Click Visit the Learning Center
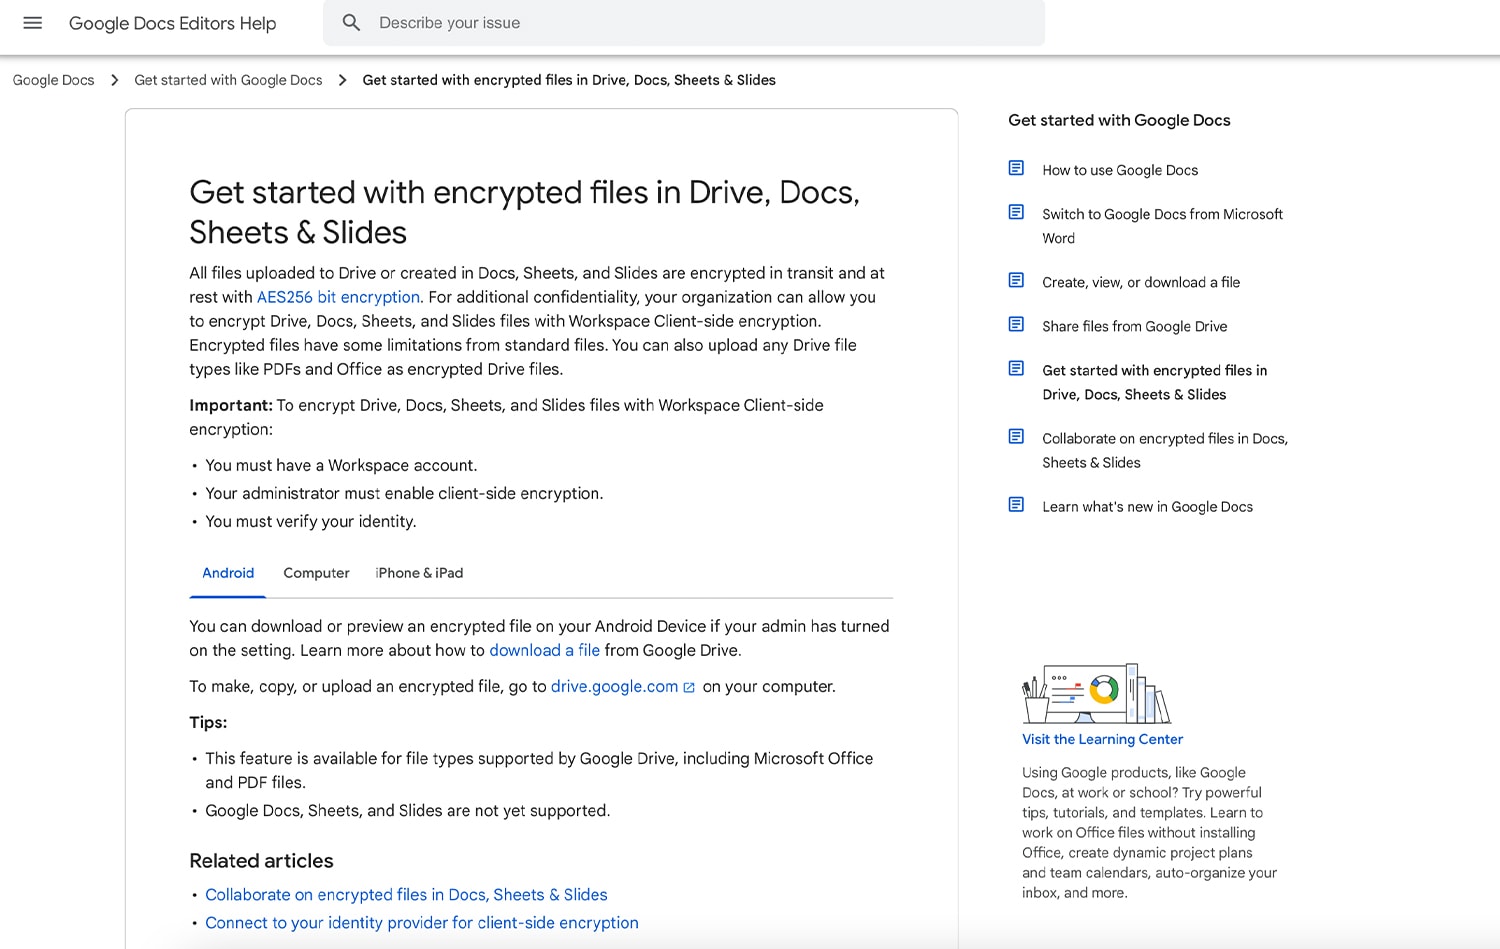 coord(1102,739)
